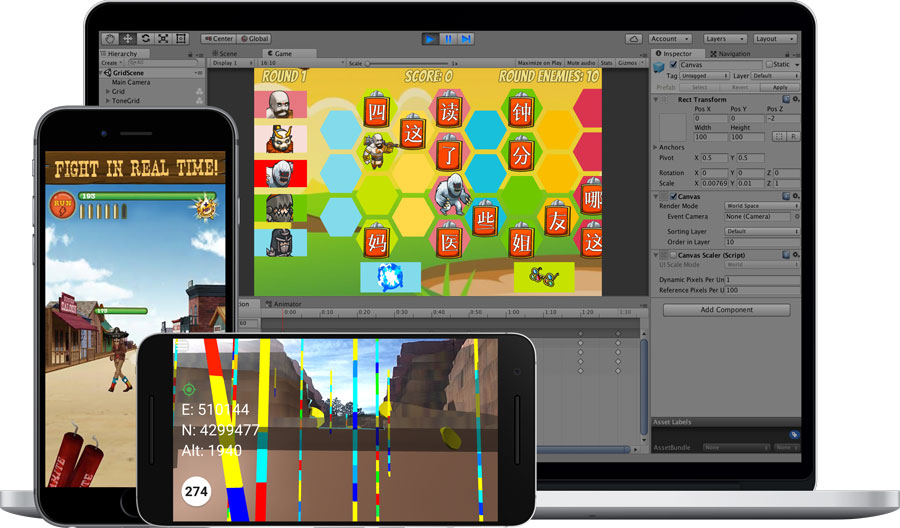This screenshot has height=528, width=900.
Task: Open the Layers dropdown
Action: pos(725,39)
